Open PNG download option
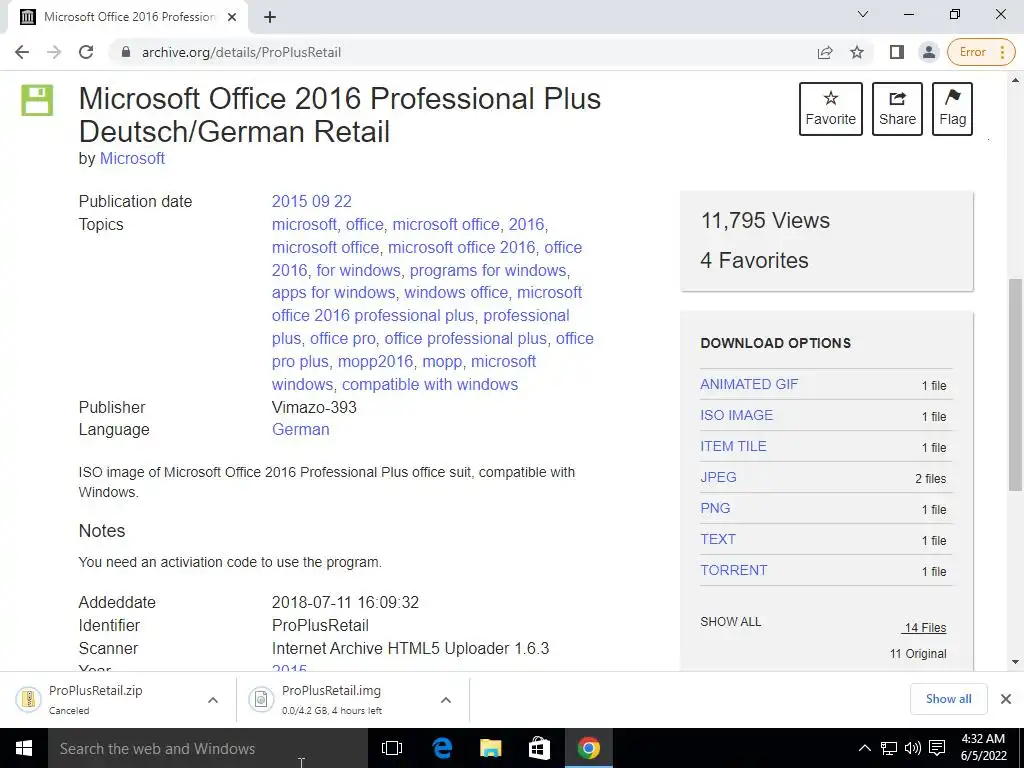 click(x=715, y=508)
